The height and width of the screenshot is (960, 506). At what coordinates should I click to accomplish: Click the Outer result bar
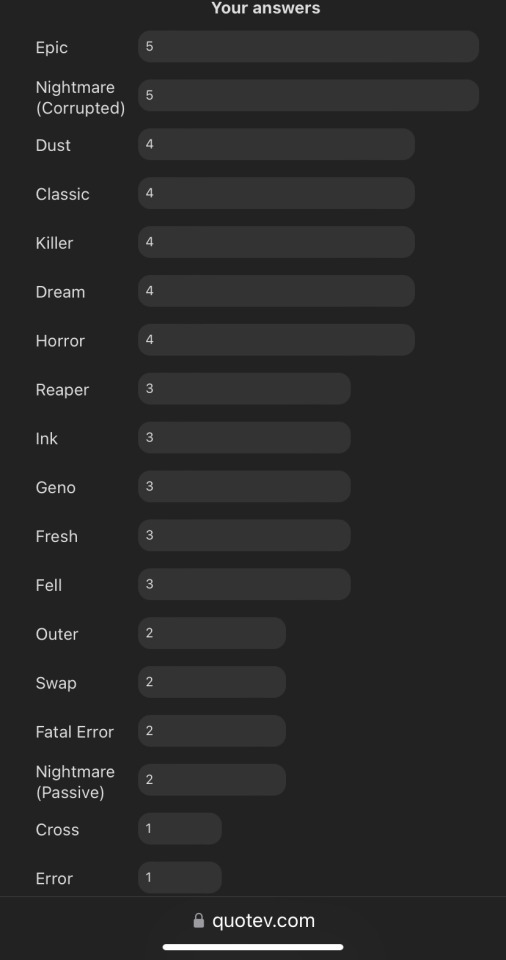[212, 633]
